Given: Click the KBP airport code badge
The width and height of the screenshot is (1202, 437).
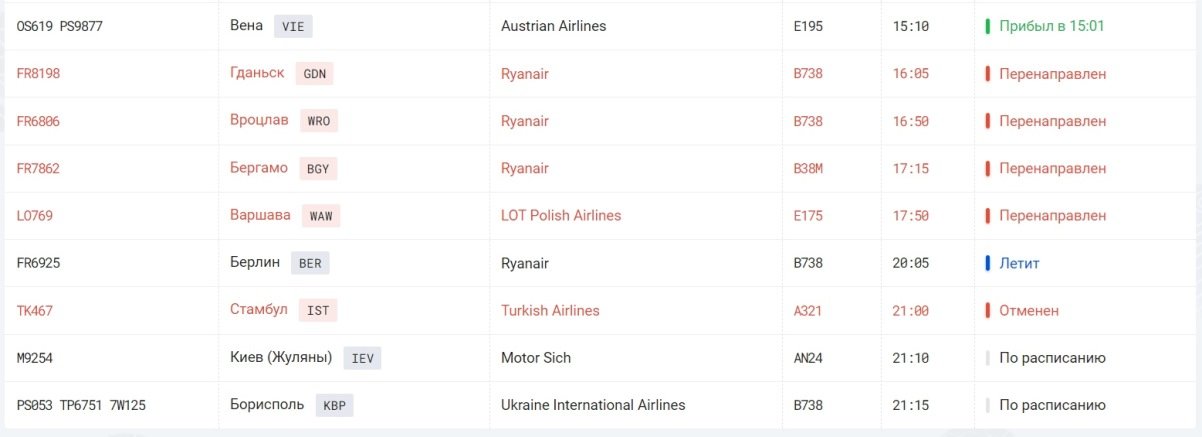Looking at the screenshot, I should [334, 406].
